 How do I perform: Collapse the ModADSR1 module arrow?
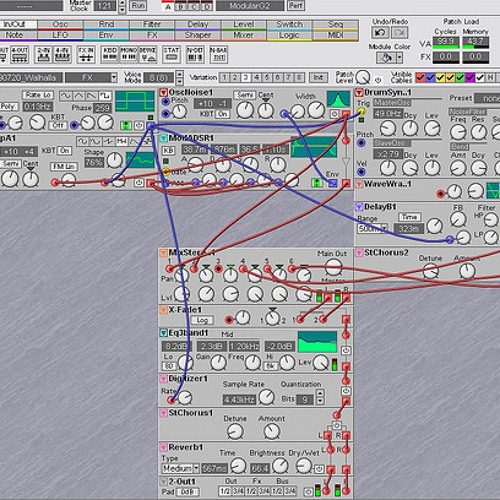point(163,138)
